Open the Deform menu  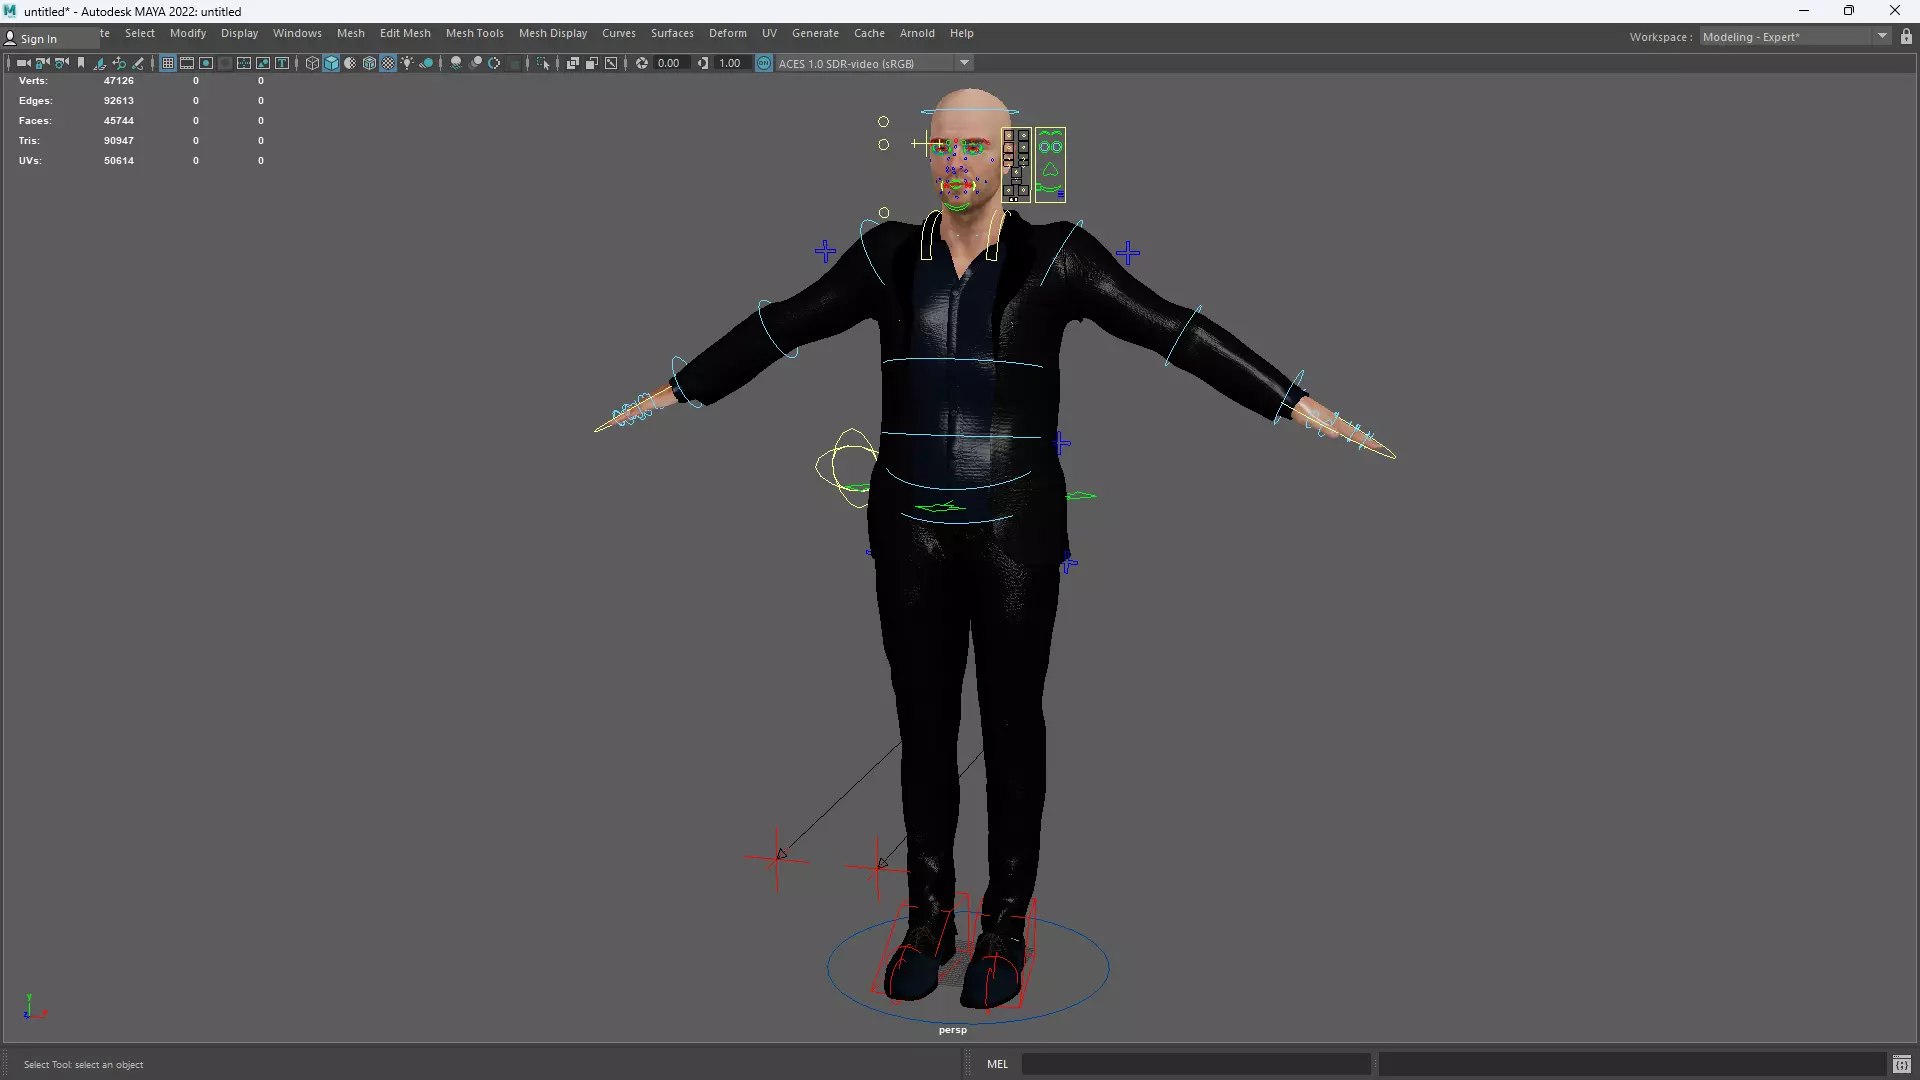[x=728, y=33]
